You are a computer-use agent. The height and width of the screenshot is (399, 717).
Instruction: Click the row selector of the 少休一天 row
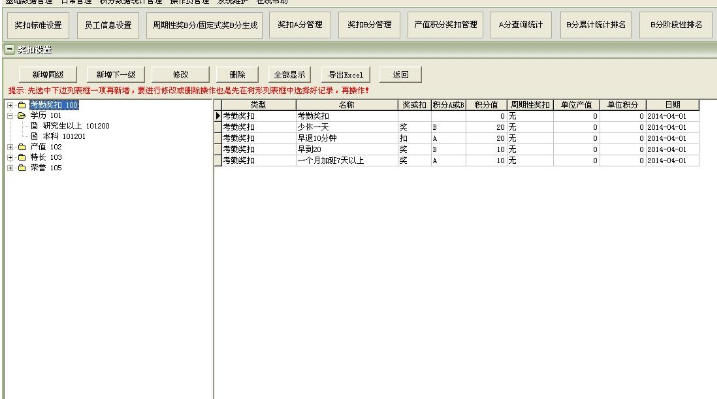(218, 127)
